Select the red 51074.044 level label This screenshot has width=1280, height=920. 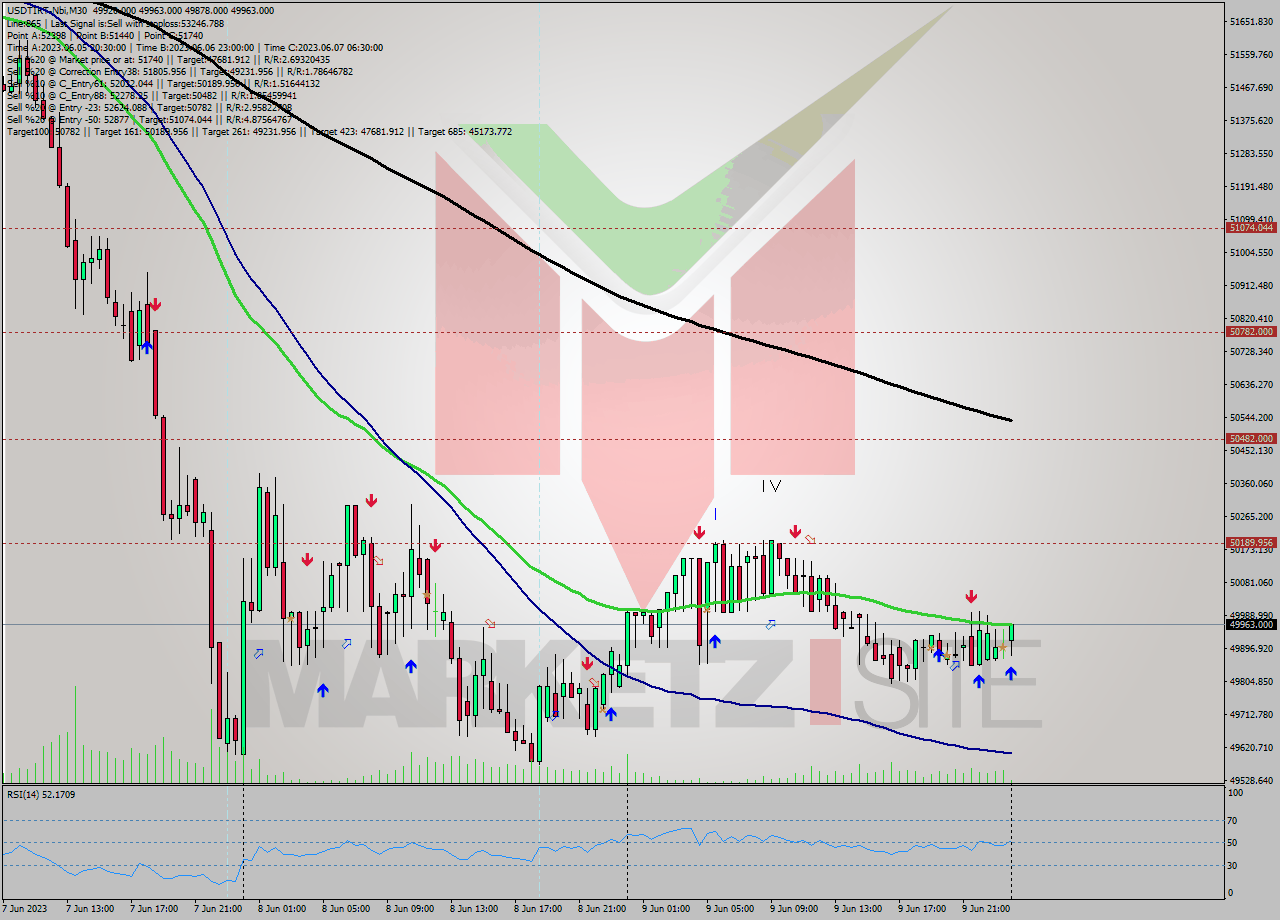click(x=1250, y=227)
